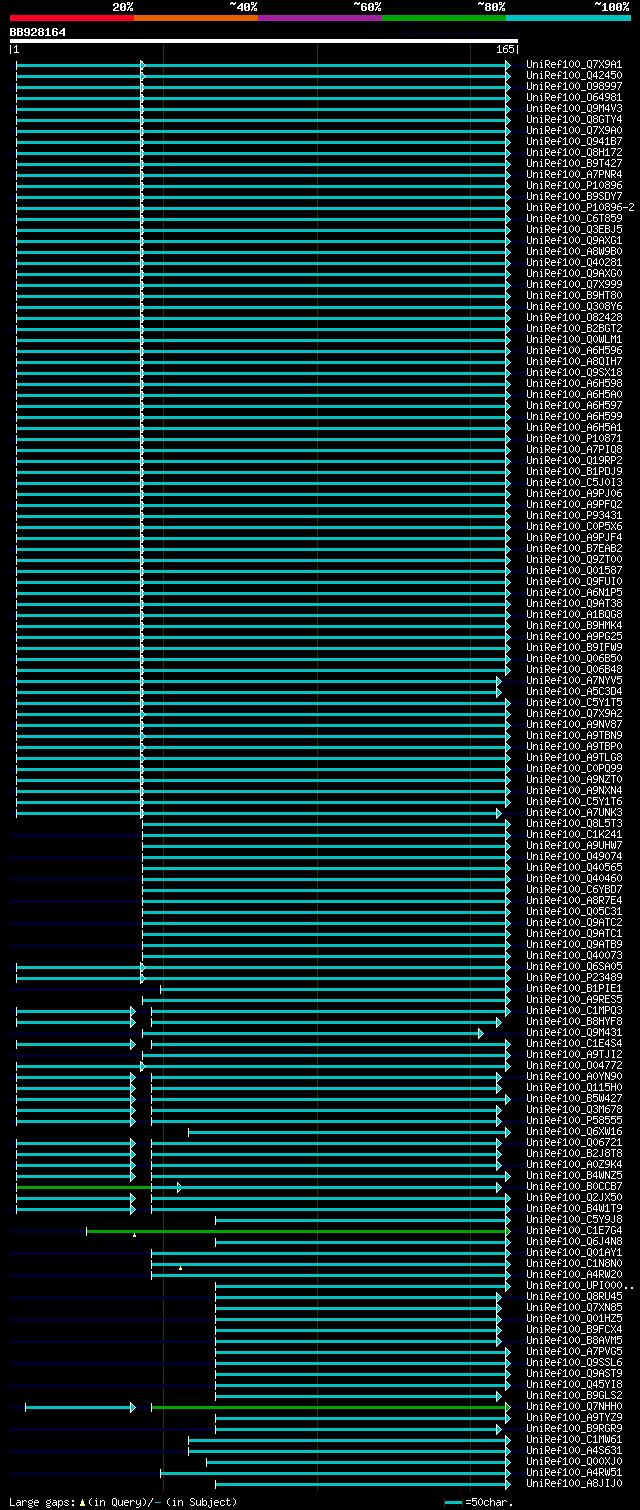The width and height of the screenshot is (640, 1510).
Task: Click the '=50char.' scale legend text
Action: tap(488, 1502)
